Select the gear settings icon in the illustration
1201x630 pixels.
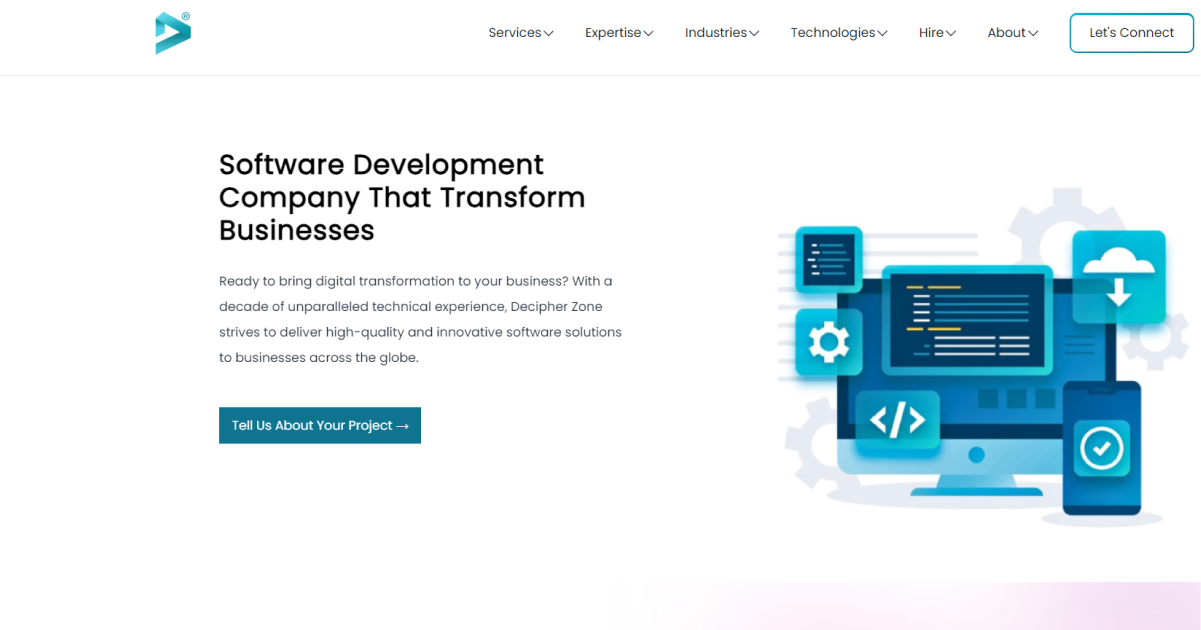[x=828, y=343]
